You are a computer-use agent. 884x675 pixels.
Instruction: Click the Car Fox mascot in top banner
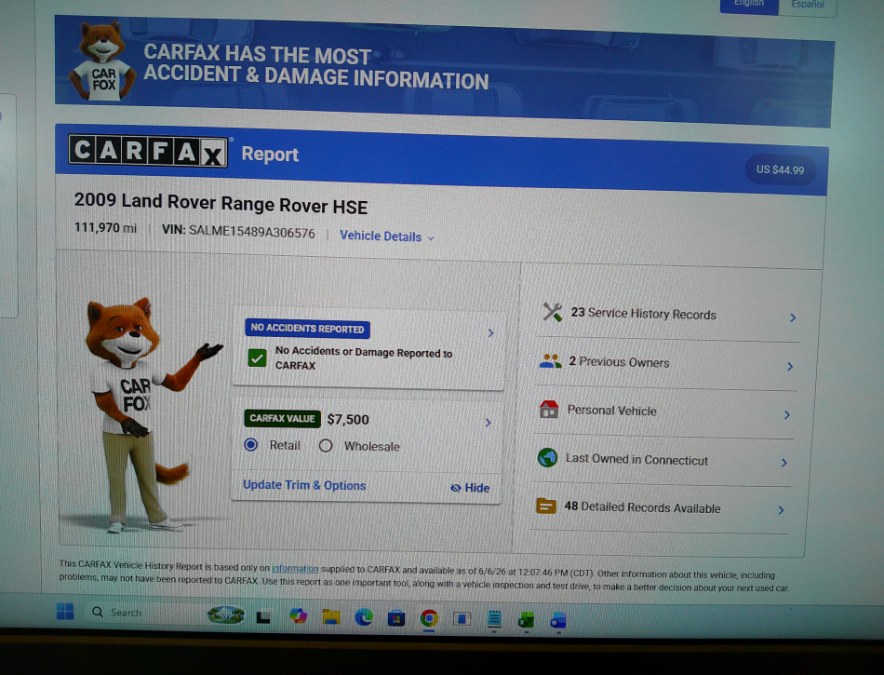click(103, 61)
